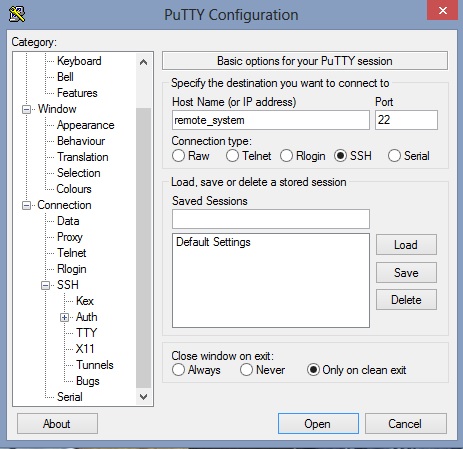This screenshot has height=449, width=463.
Task: Click the PuTTY icon in title bar
Action: coord(17,14)
